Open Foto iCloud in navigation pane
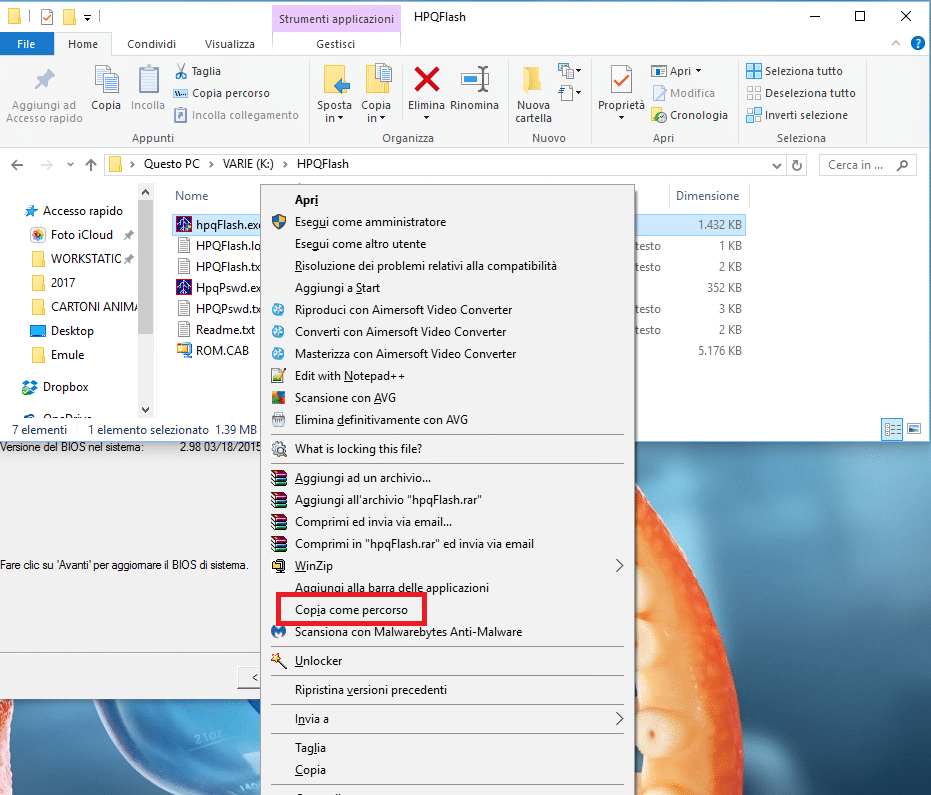This screenshot has height=795, width=931. click(x=82, y=235)
